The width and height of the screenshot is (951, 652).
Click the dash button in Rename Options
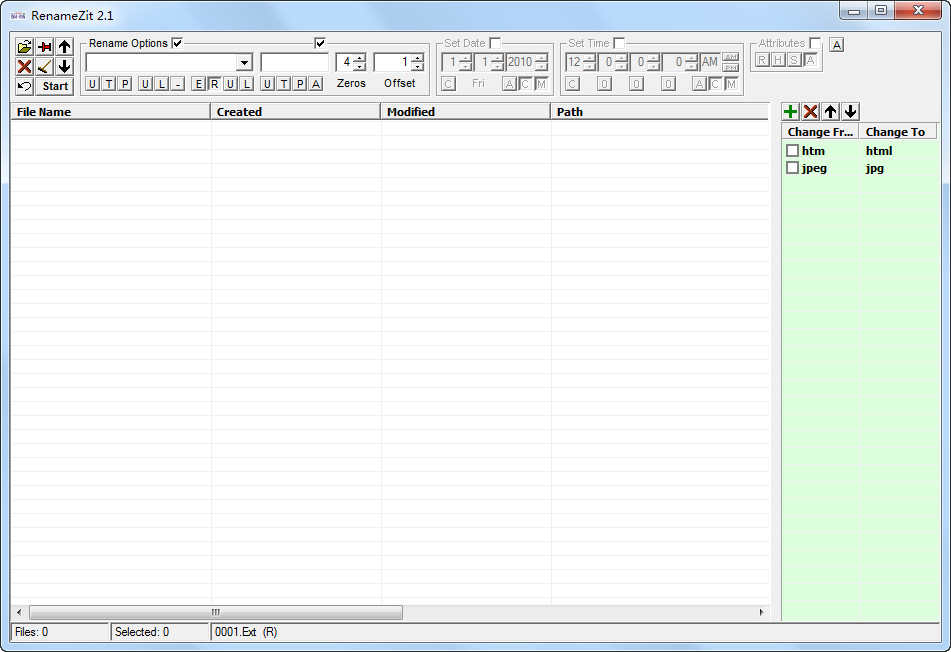pos(177,84)
